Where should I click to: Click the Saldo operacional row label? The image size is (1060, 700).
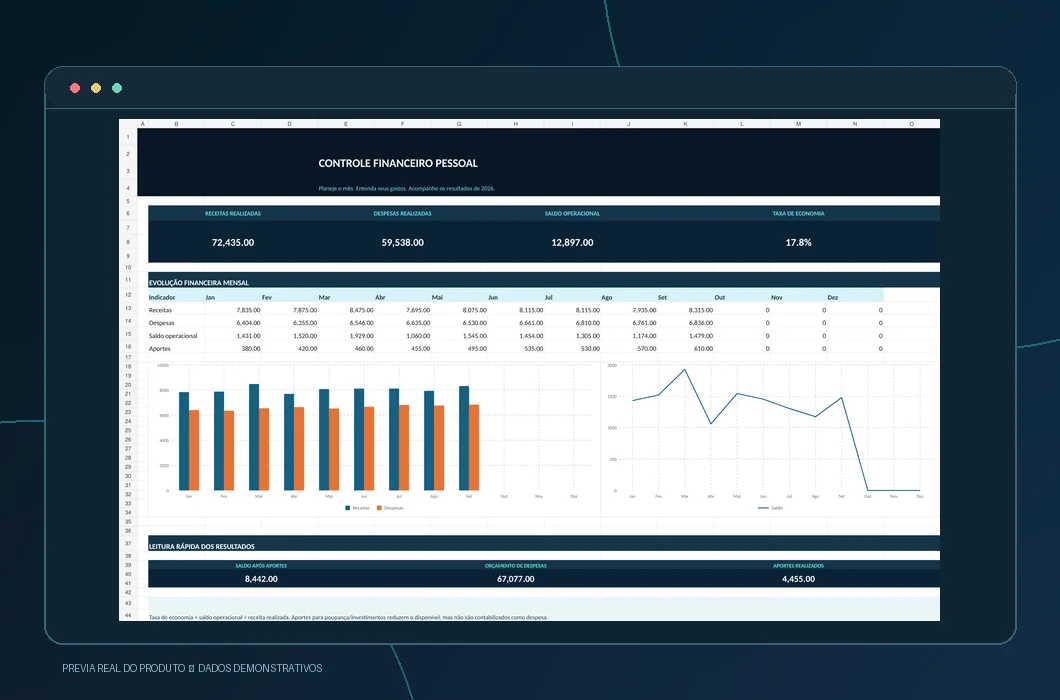coord(173,336)
